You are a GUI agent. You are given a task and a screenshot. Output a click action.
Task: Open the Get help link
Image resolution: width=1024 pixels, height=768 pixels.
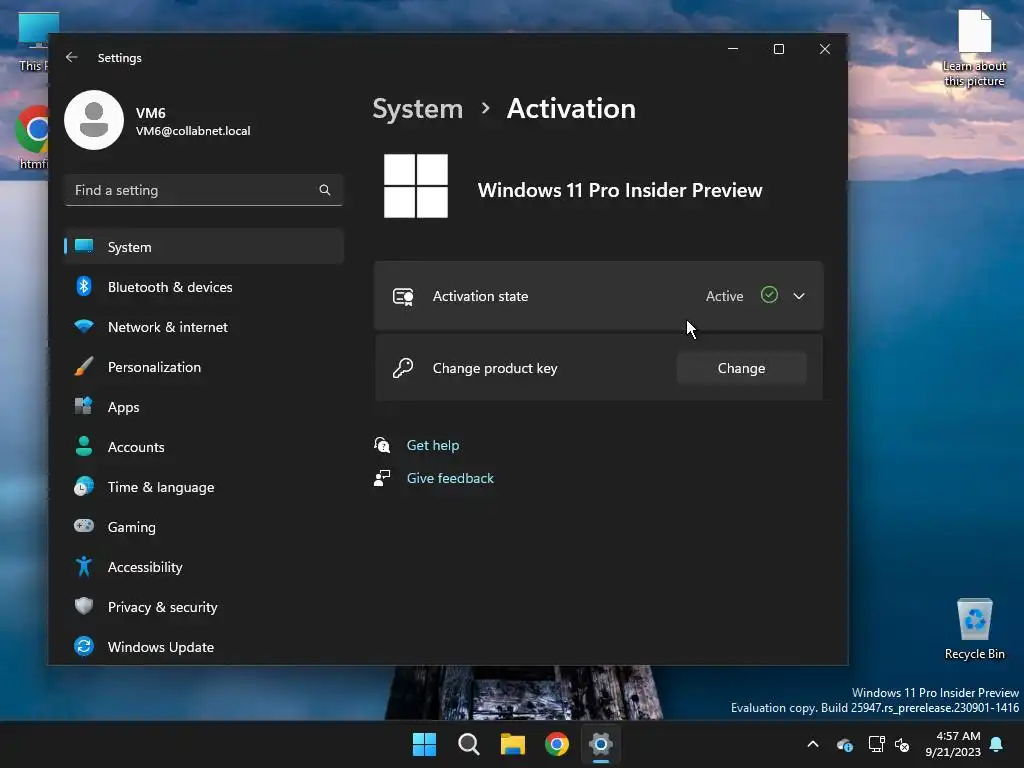click(432, 445)
